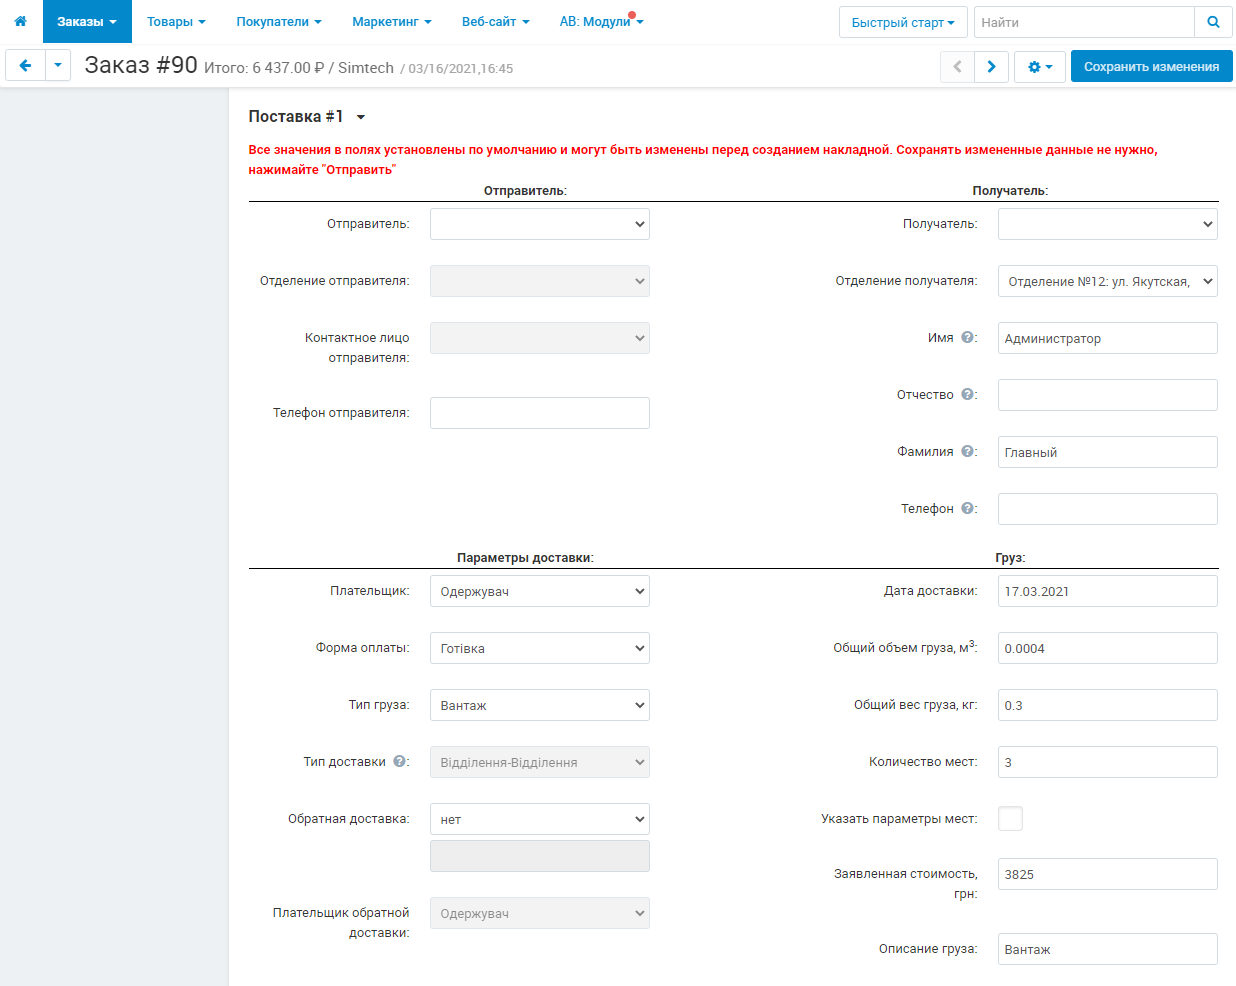Image resolution: width=1236 pixels, height=986 pixels.
Task: Click the Телефон отправителя input field
Action: (x=539, y=413)
